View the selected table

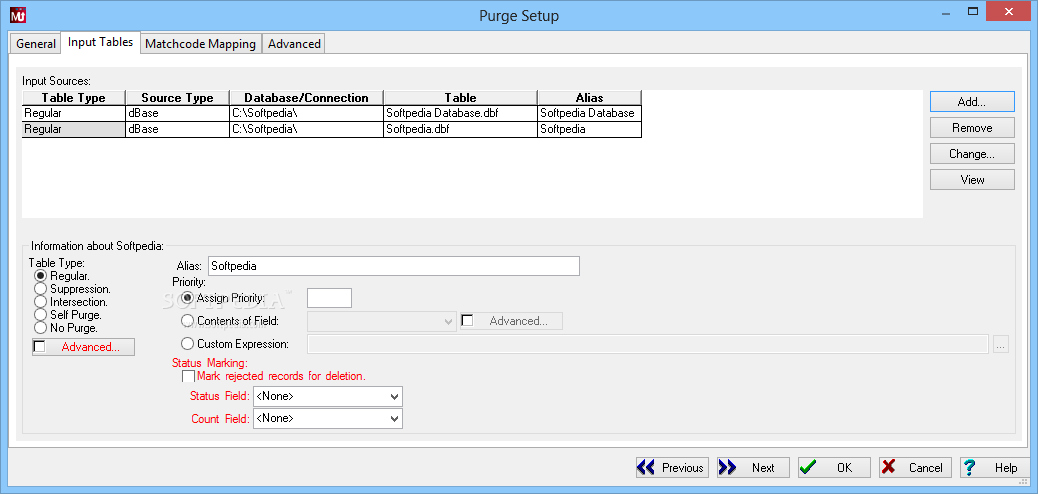[x=972, y=179]
